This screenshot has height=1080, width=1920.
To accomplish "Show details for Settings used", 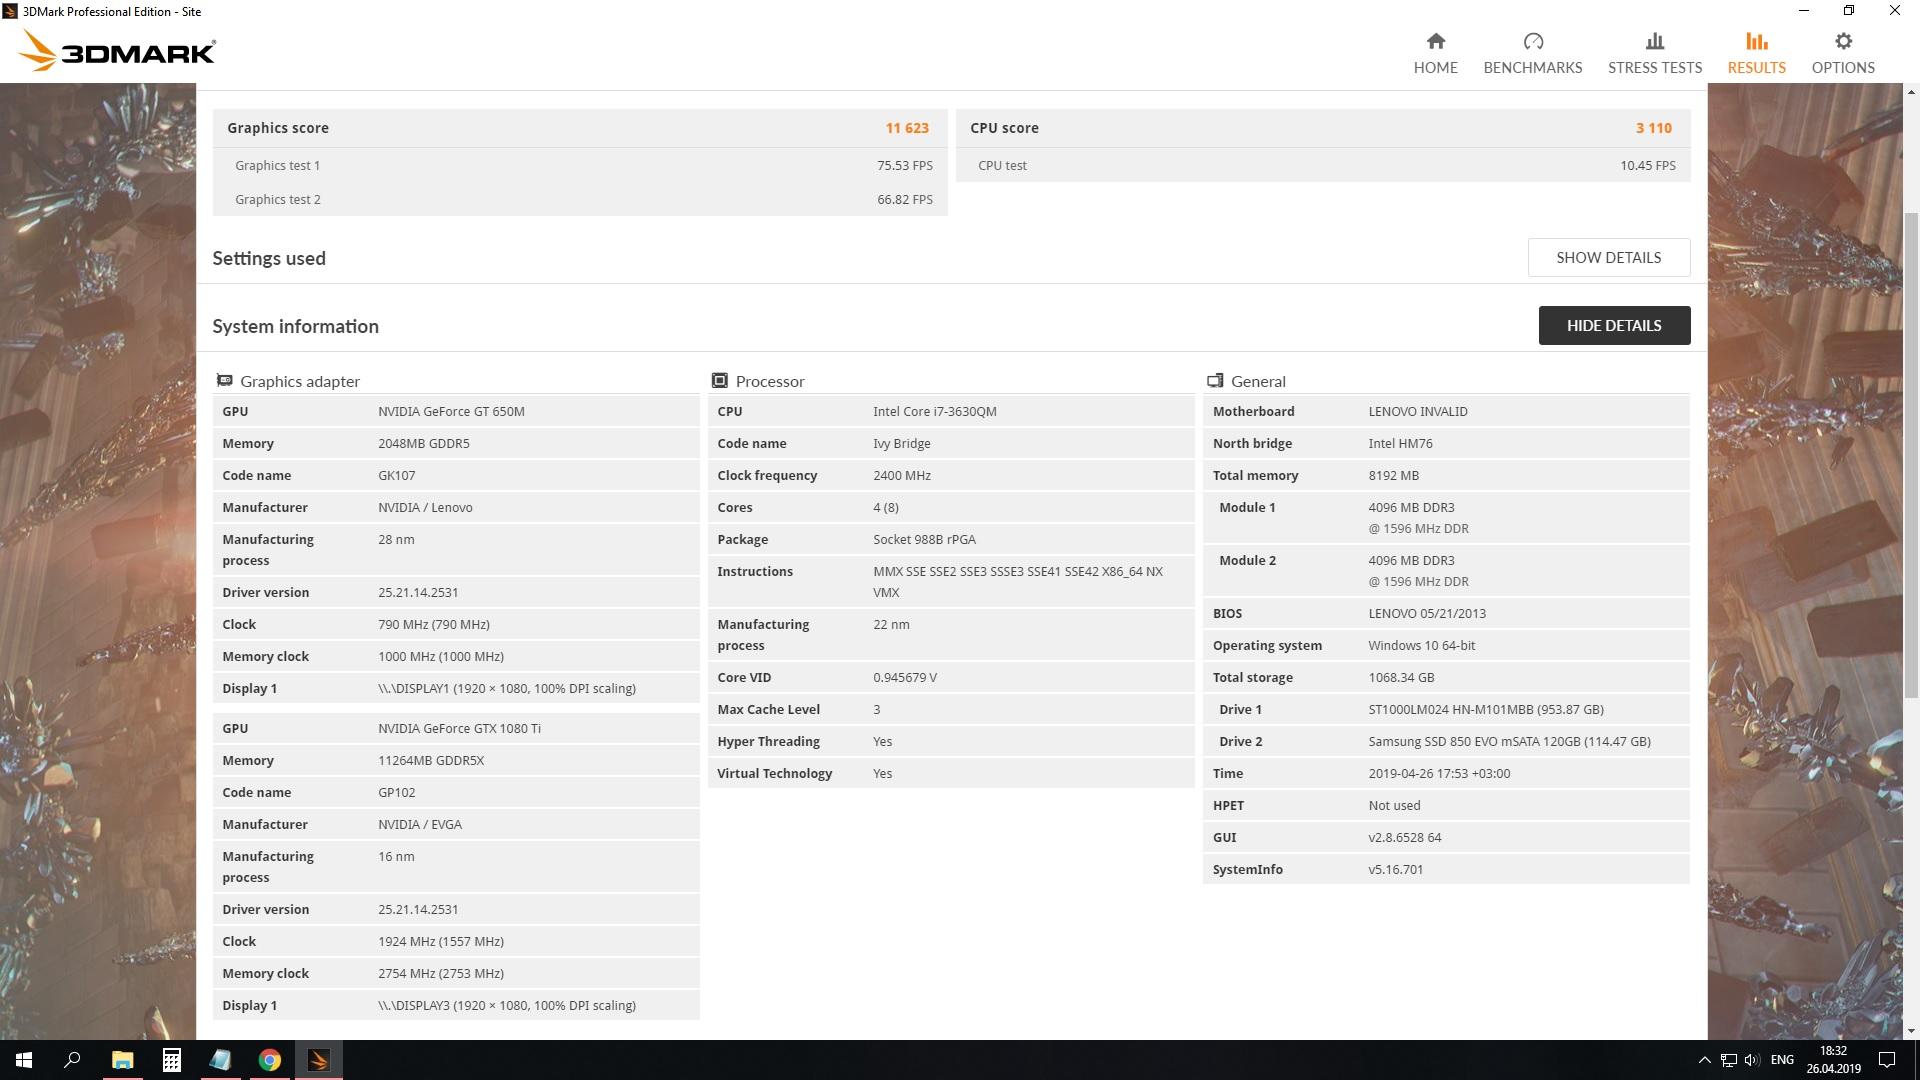I will click(x=1608, y=257).
